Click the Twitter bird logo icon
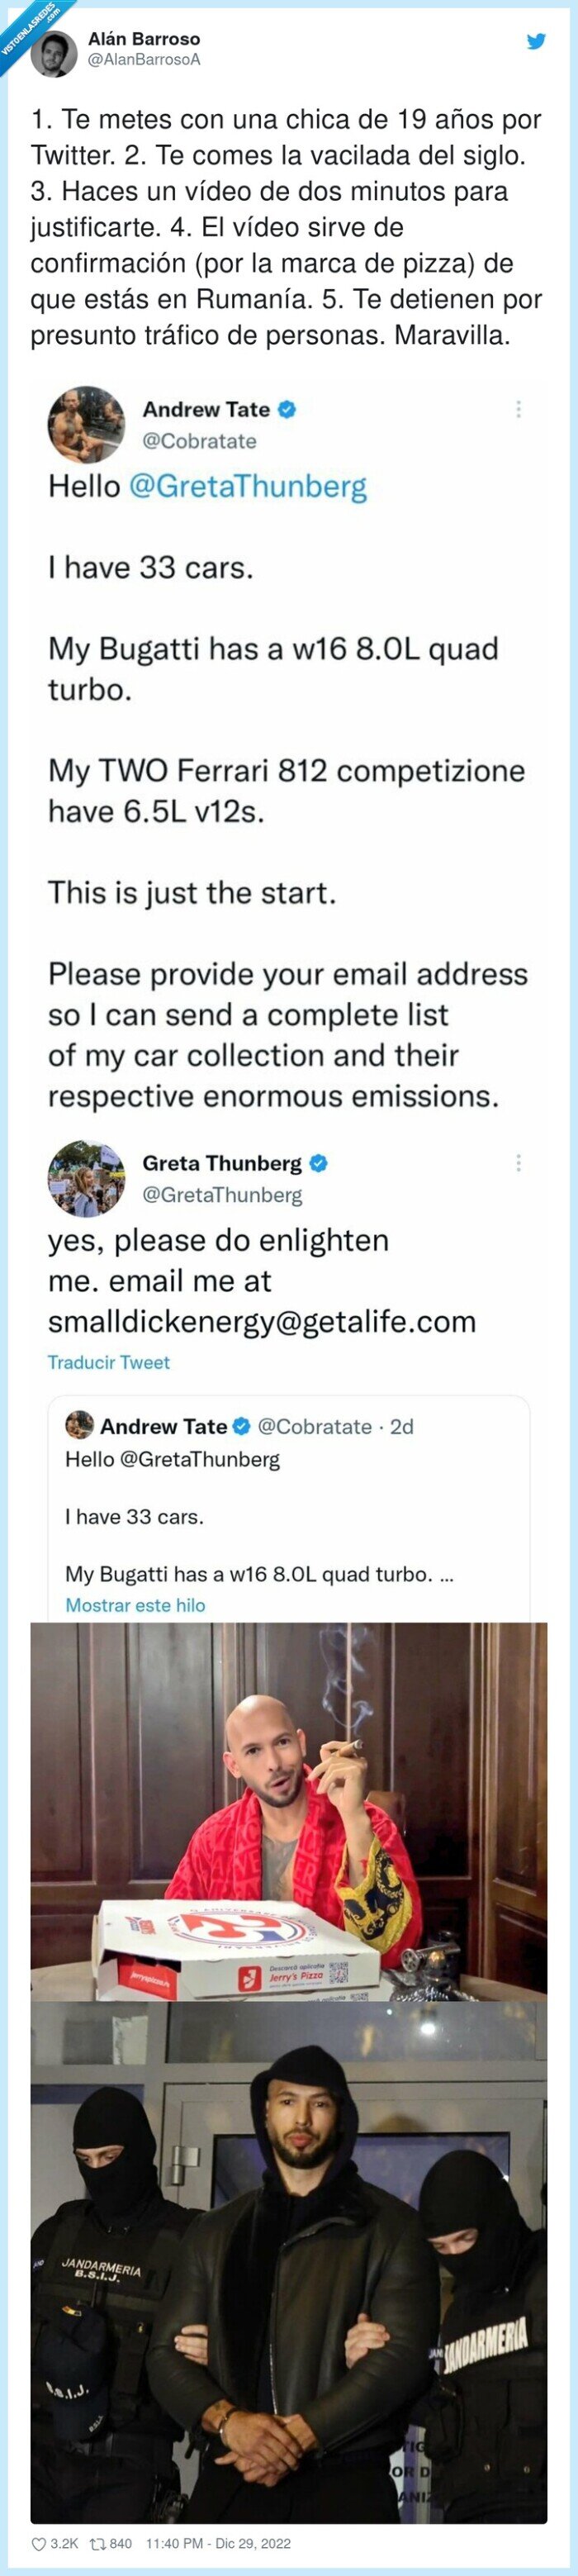 [537, 42]
